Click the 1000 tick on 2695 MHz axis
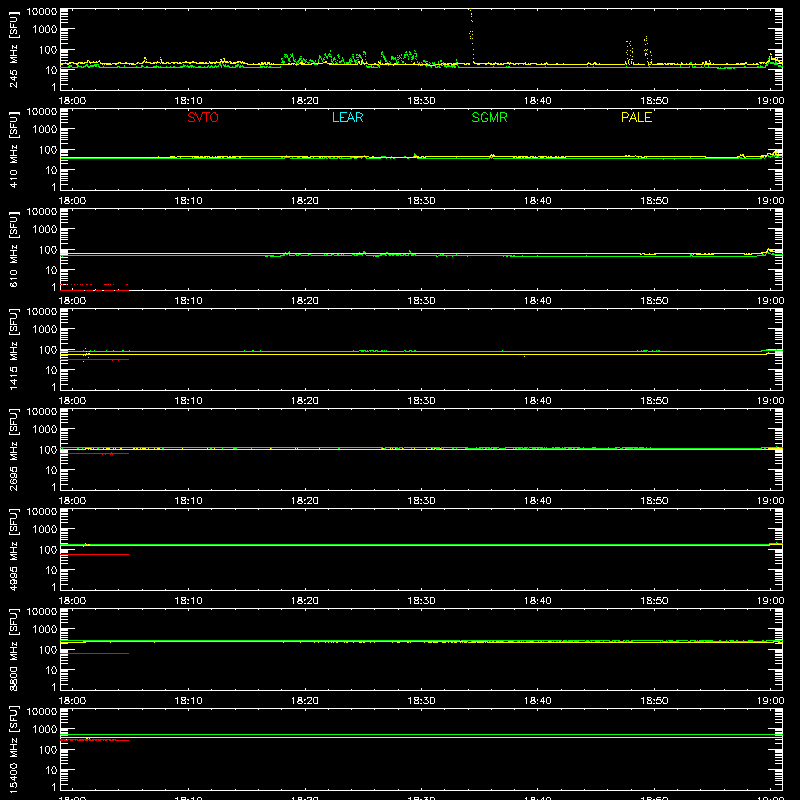 tap(45, 430)
